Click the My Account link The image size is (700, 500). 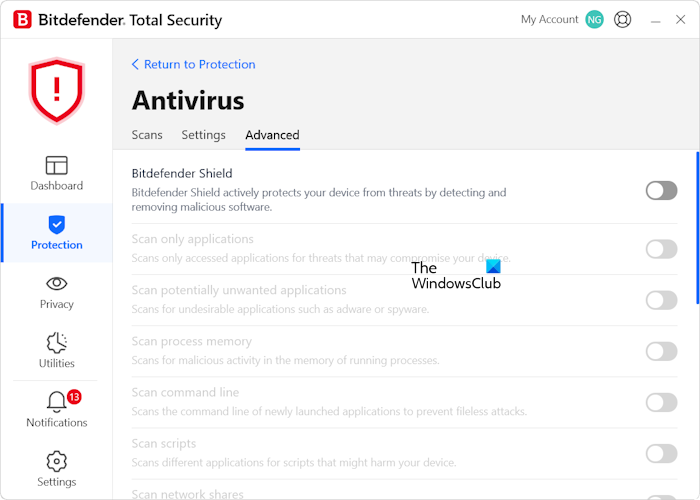(x=549, y=19)
